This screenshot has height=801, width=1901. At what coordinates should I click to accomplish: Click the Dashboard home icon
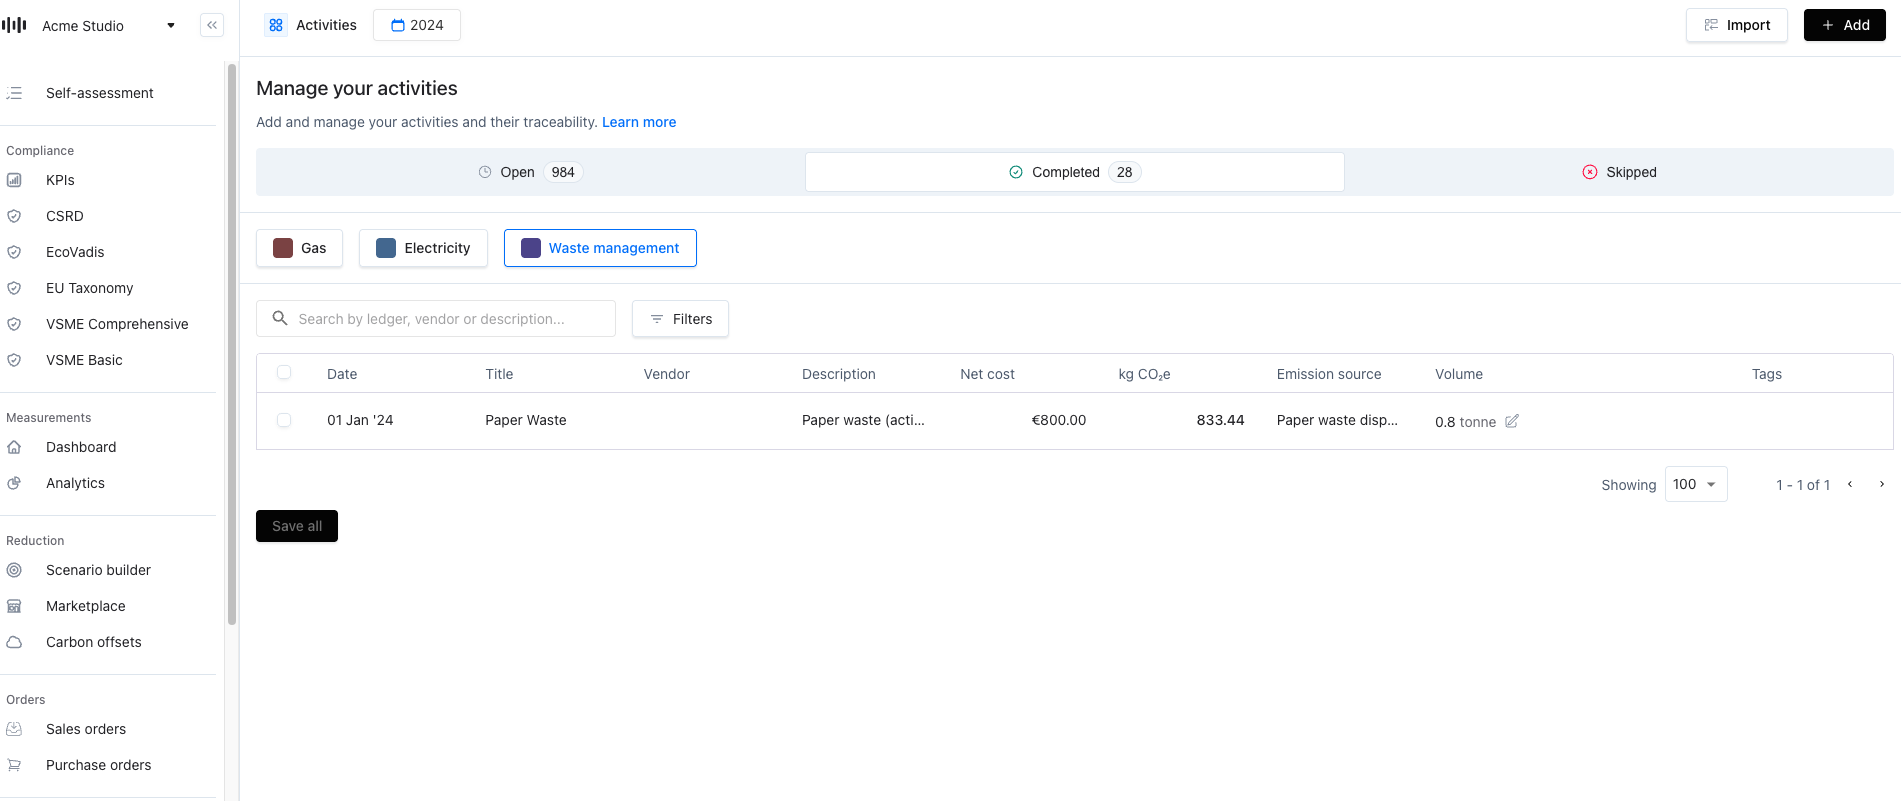click(x=14, y=447)
